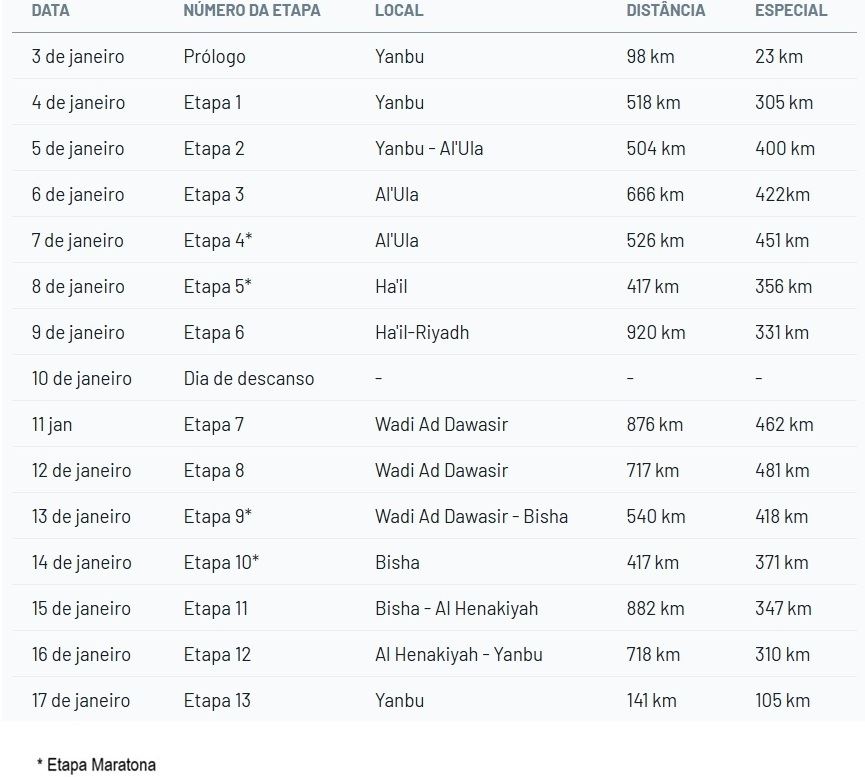Image resolution: width=865 pixels, height=777 pixels.
Task: Select the Etapa 10* stage cell
Action: coord(221,563)
